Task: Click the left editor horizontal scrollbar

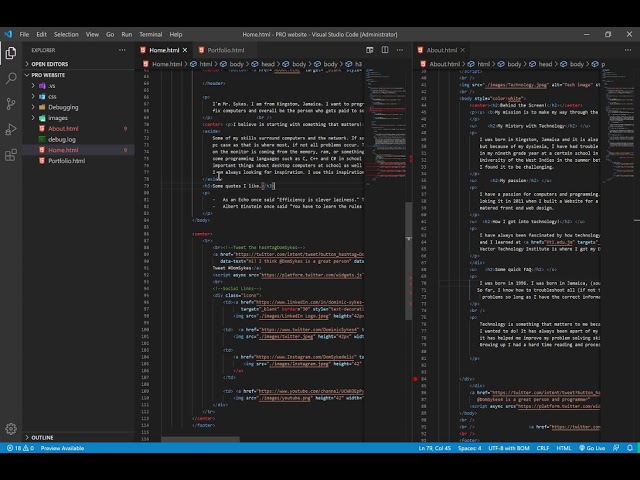Action: 200,439
